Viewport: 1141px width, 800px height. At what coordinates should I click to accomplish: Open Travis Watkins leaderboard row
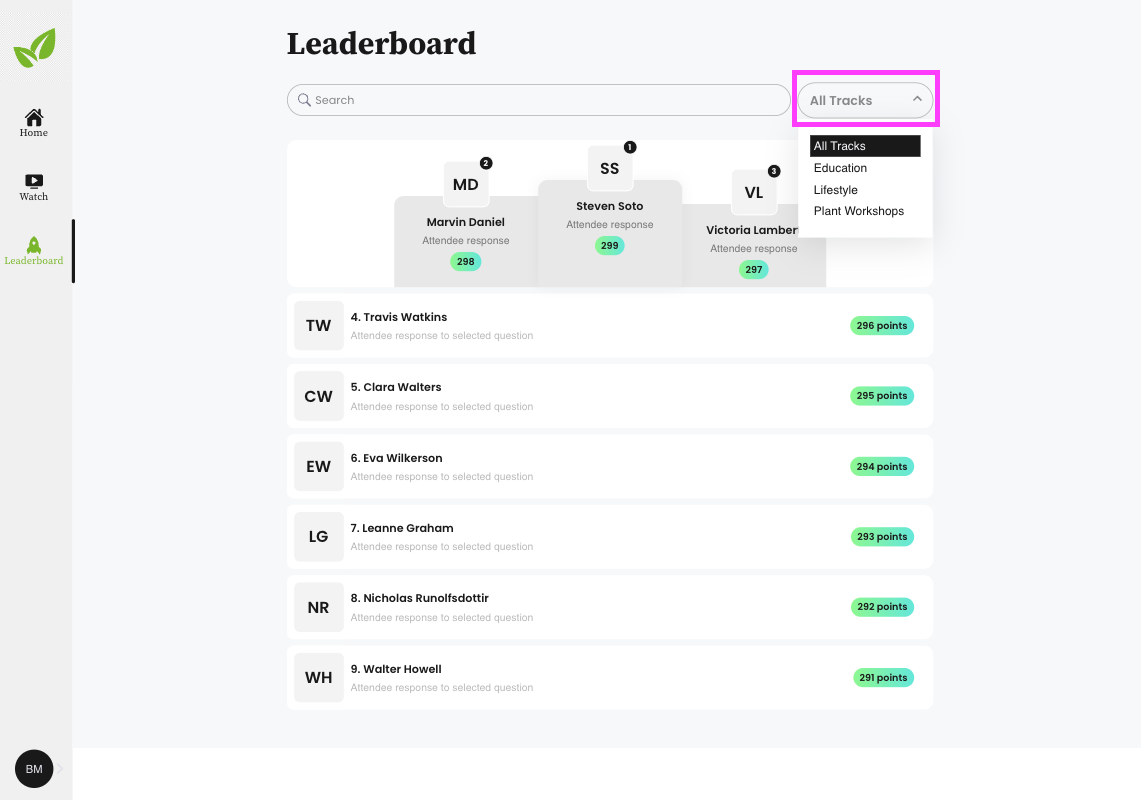click(610, 325)
